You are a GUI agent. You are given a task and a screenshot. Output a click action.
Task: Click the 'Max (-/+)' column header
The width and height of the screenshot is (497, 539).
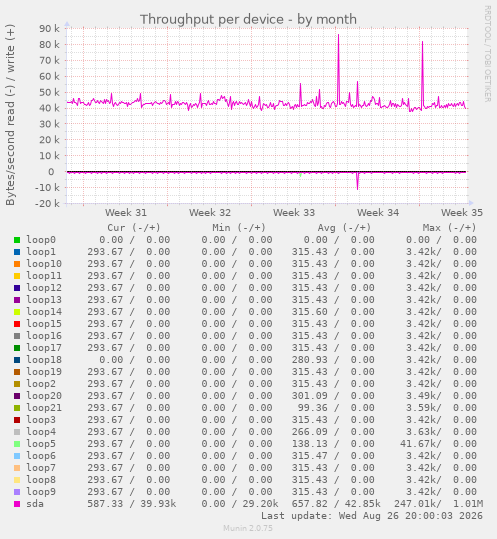[449, 228]
